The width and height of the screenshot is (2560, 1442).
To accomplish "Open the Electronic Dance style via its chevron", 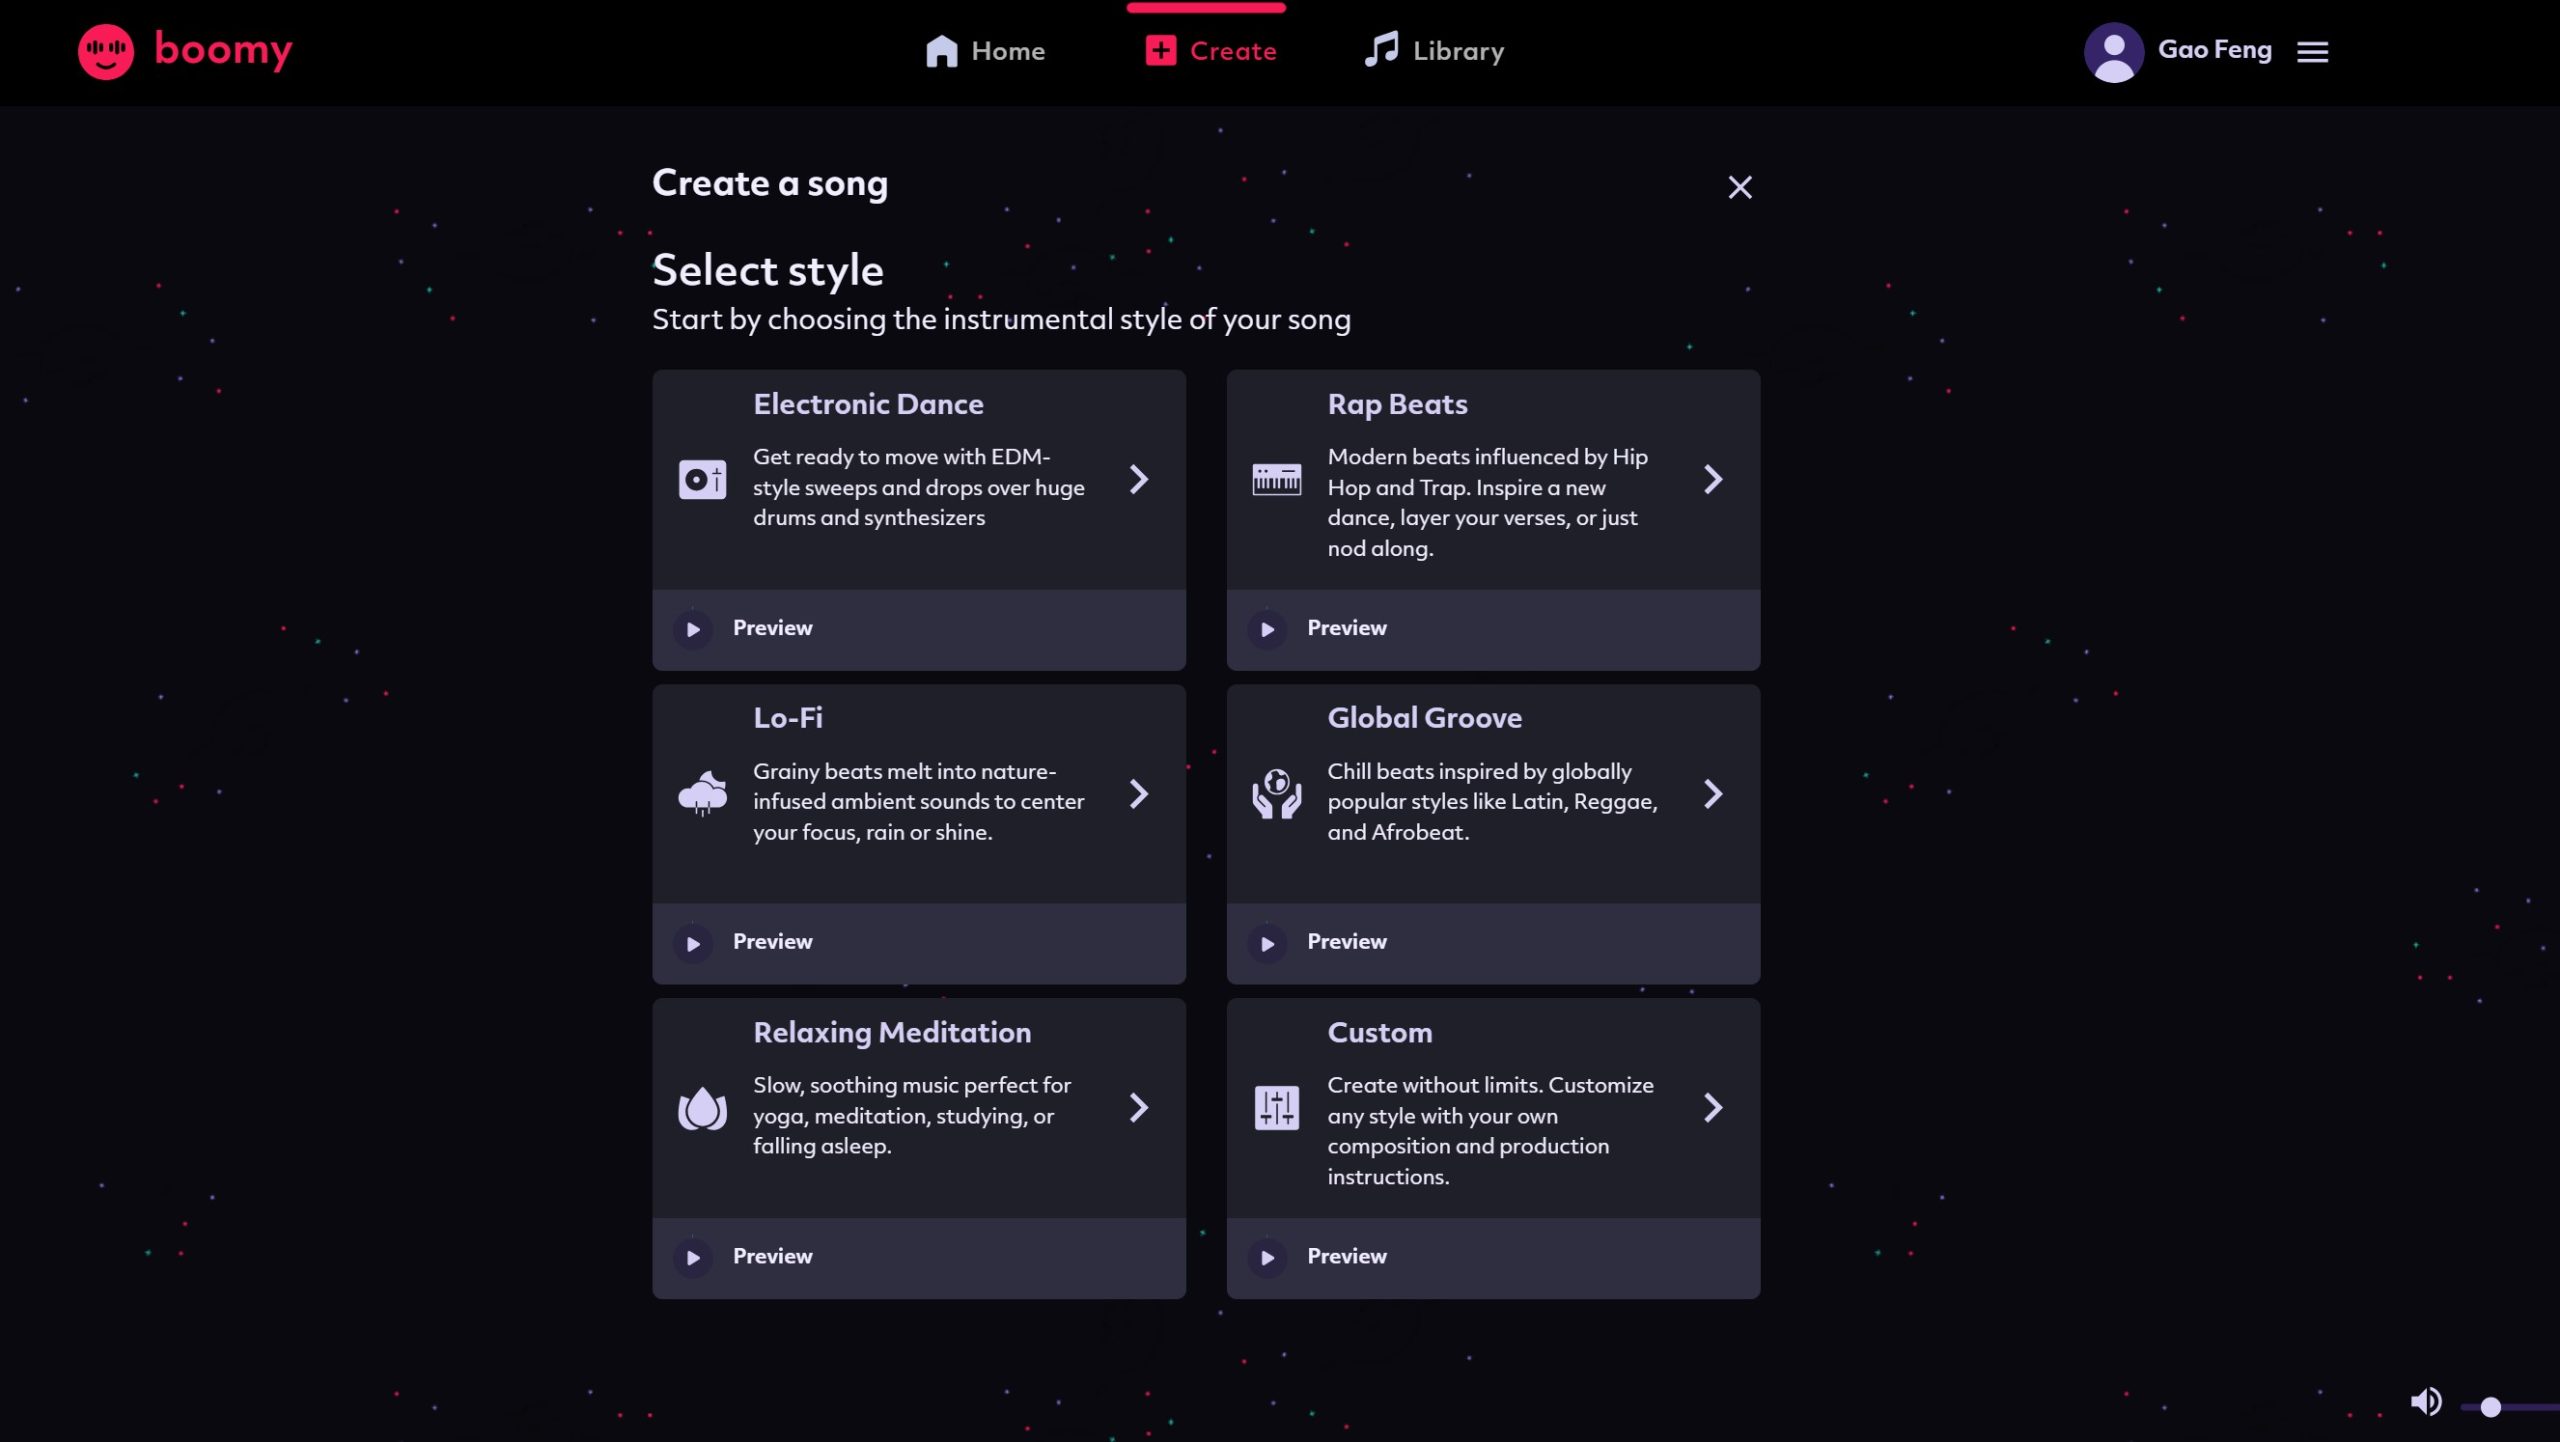I will click(1138, 479).
